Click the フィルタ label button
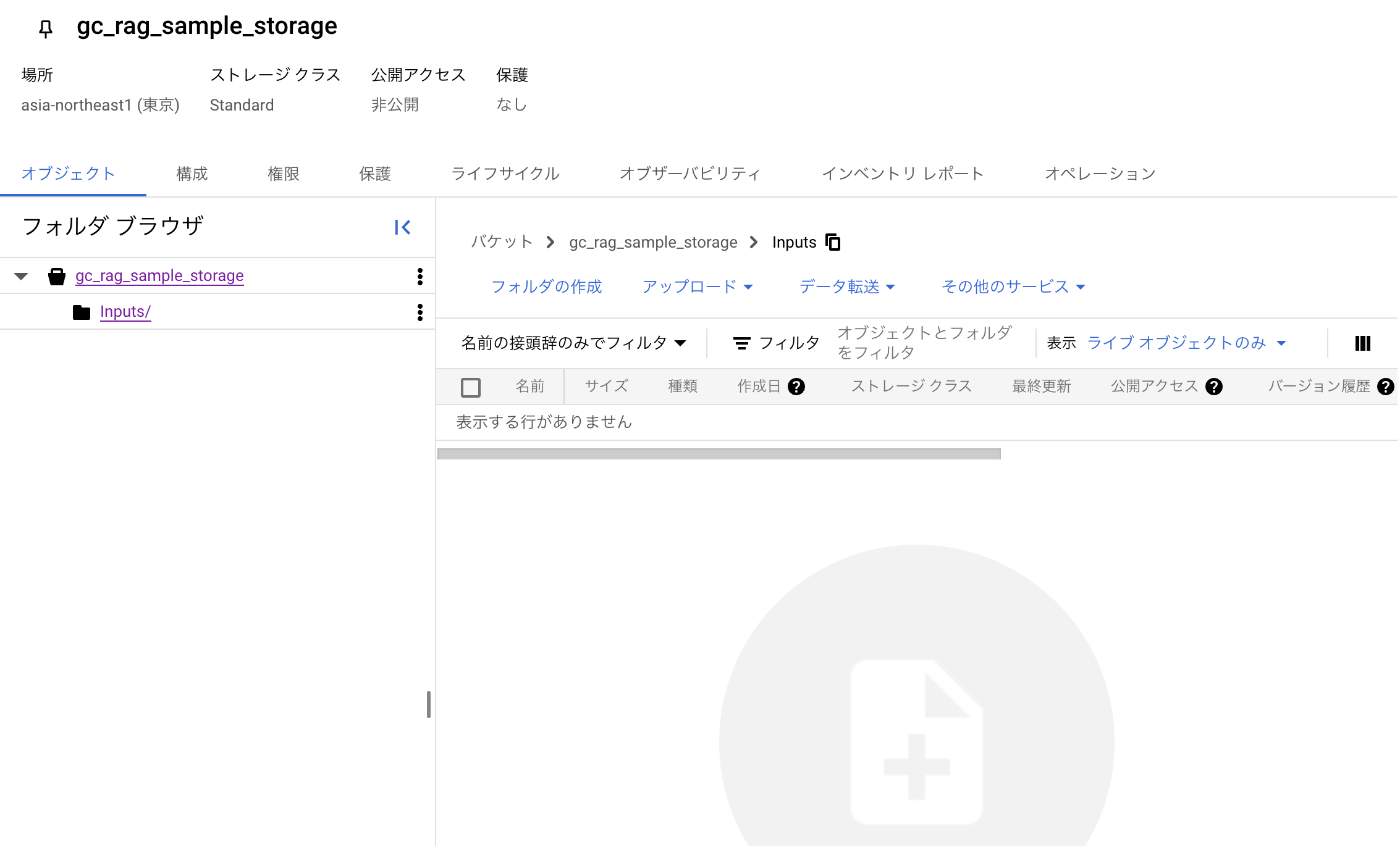 789,343
